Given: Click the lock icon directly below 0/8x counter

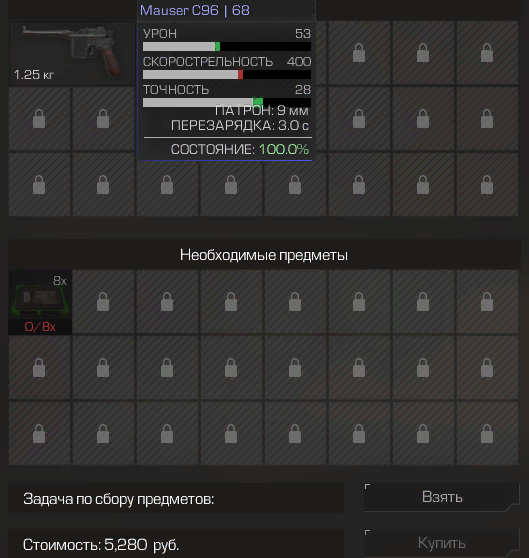Looking at the screenshot, I should [x=39, y=368].
